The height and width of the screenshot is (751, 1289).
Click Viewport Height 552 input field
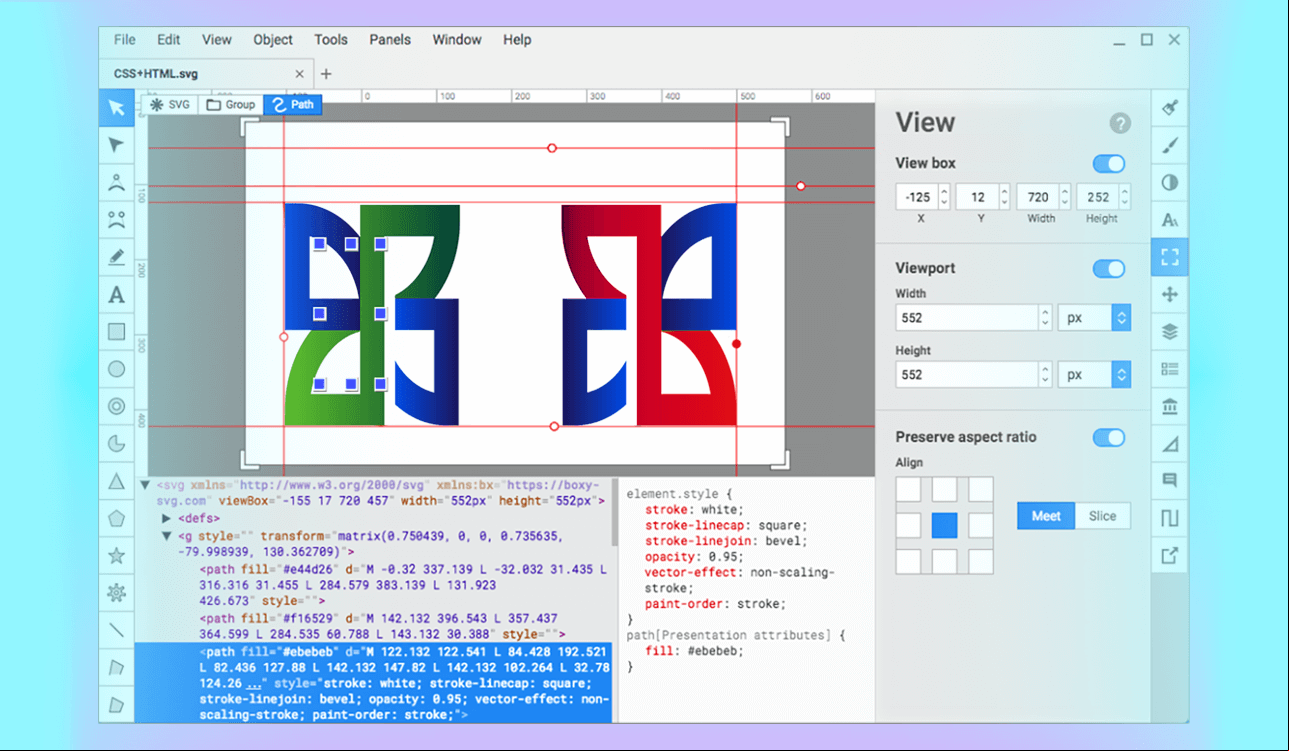pyautogui.click(x=968, y=375)
